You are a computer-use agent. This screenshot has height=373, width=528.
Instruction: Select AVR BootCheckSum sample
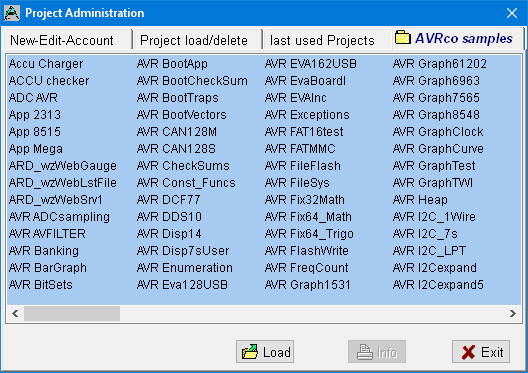pos(192,81)
